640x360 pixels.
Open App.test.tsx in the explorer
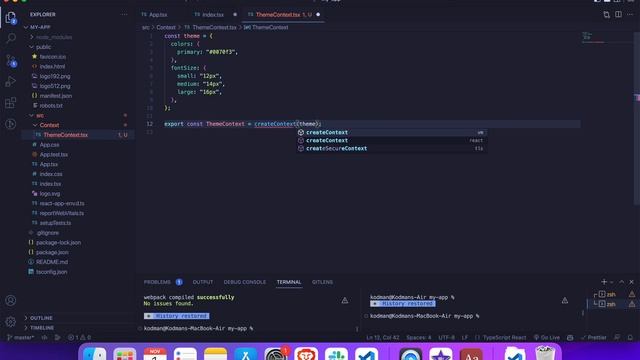(54, 155)
